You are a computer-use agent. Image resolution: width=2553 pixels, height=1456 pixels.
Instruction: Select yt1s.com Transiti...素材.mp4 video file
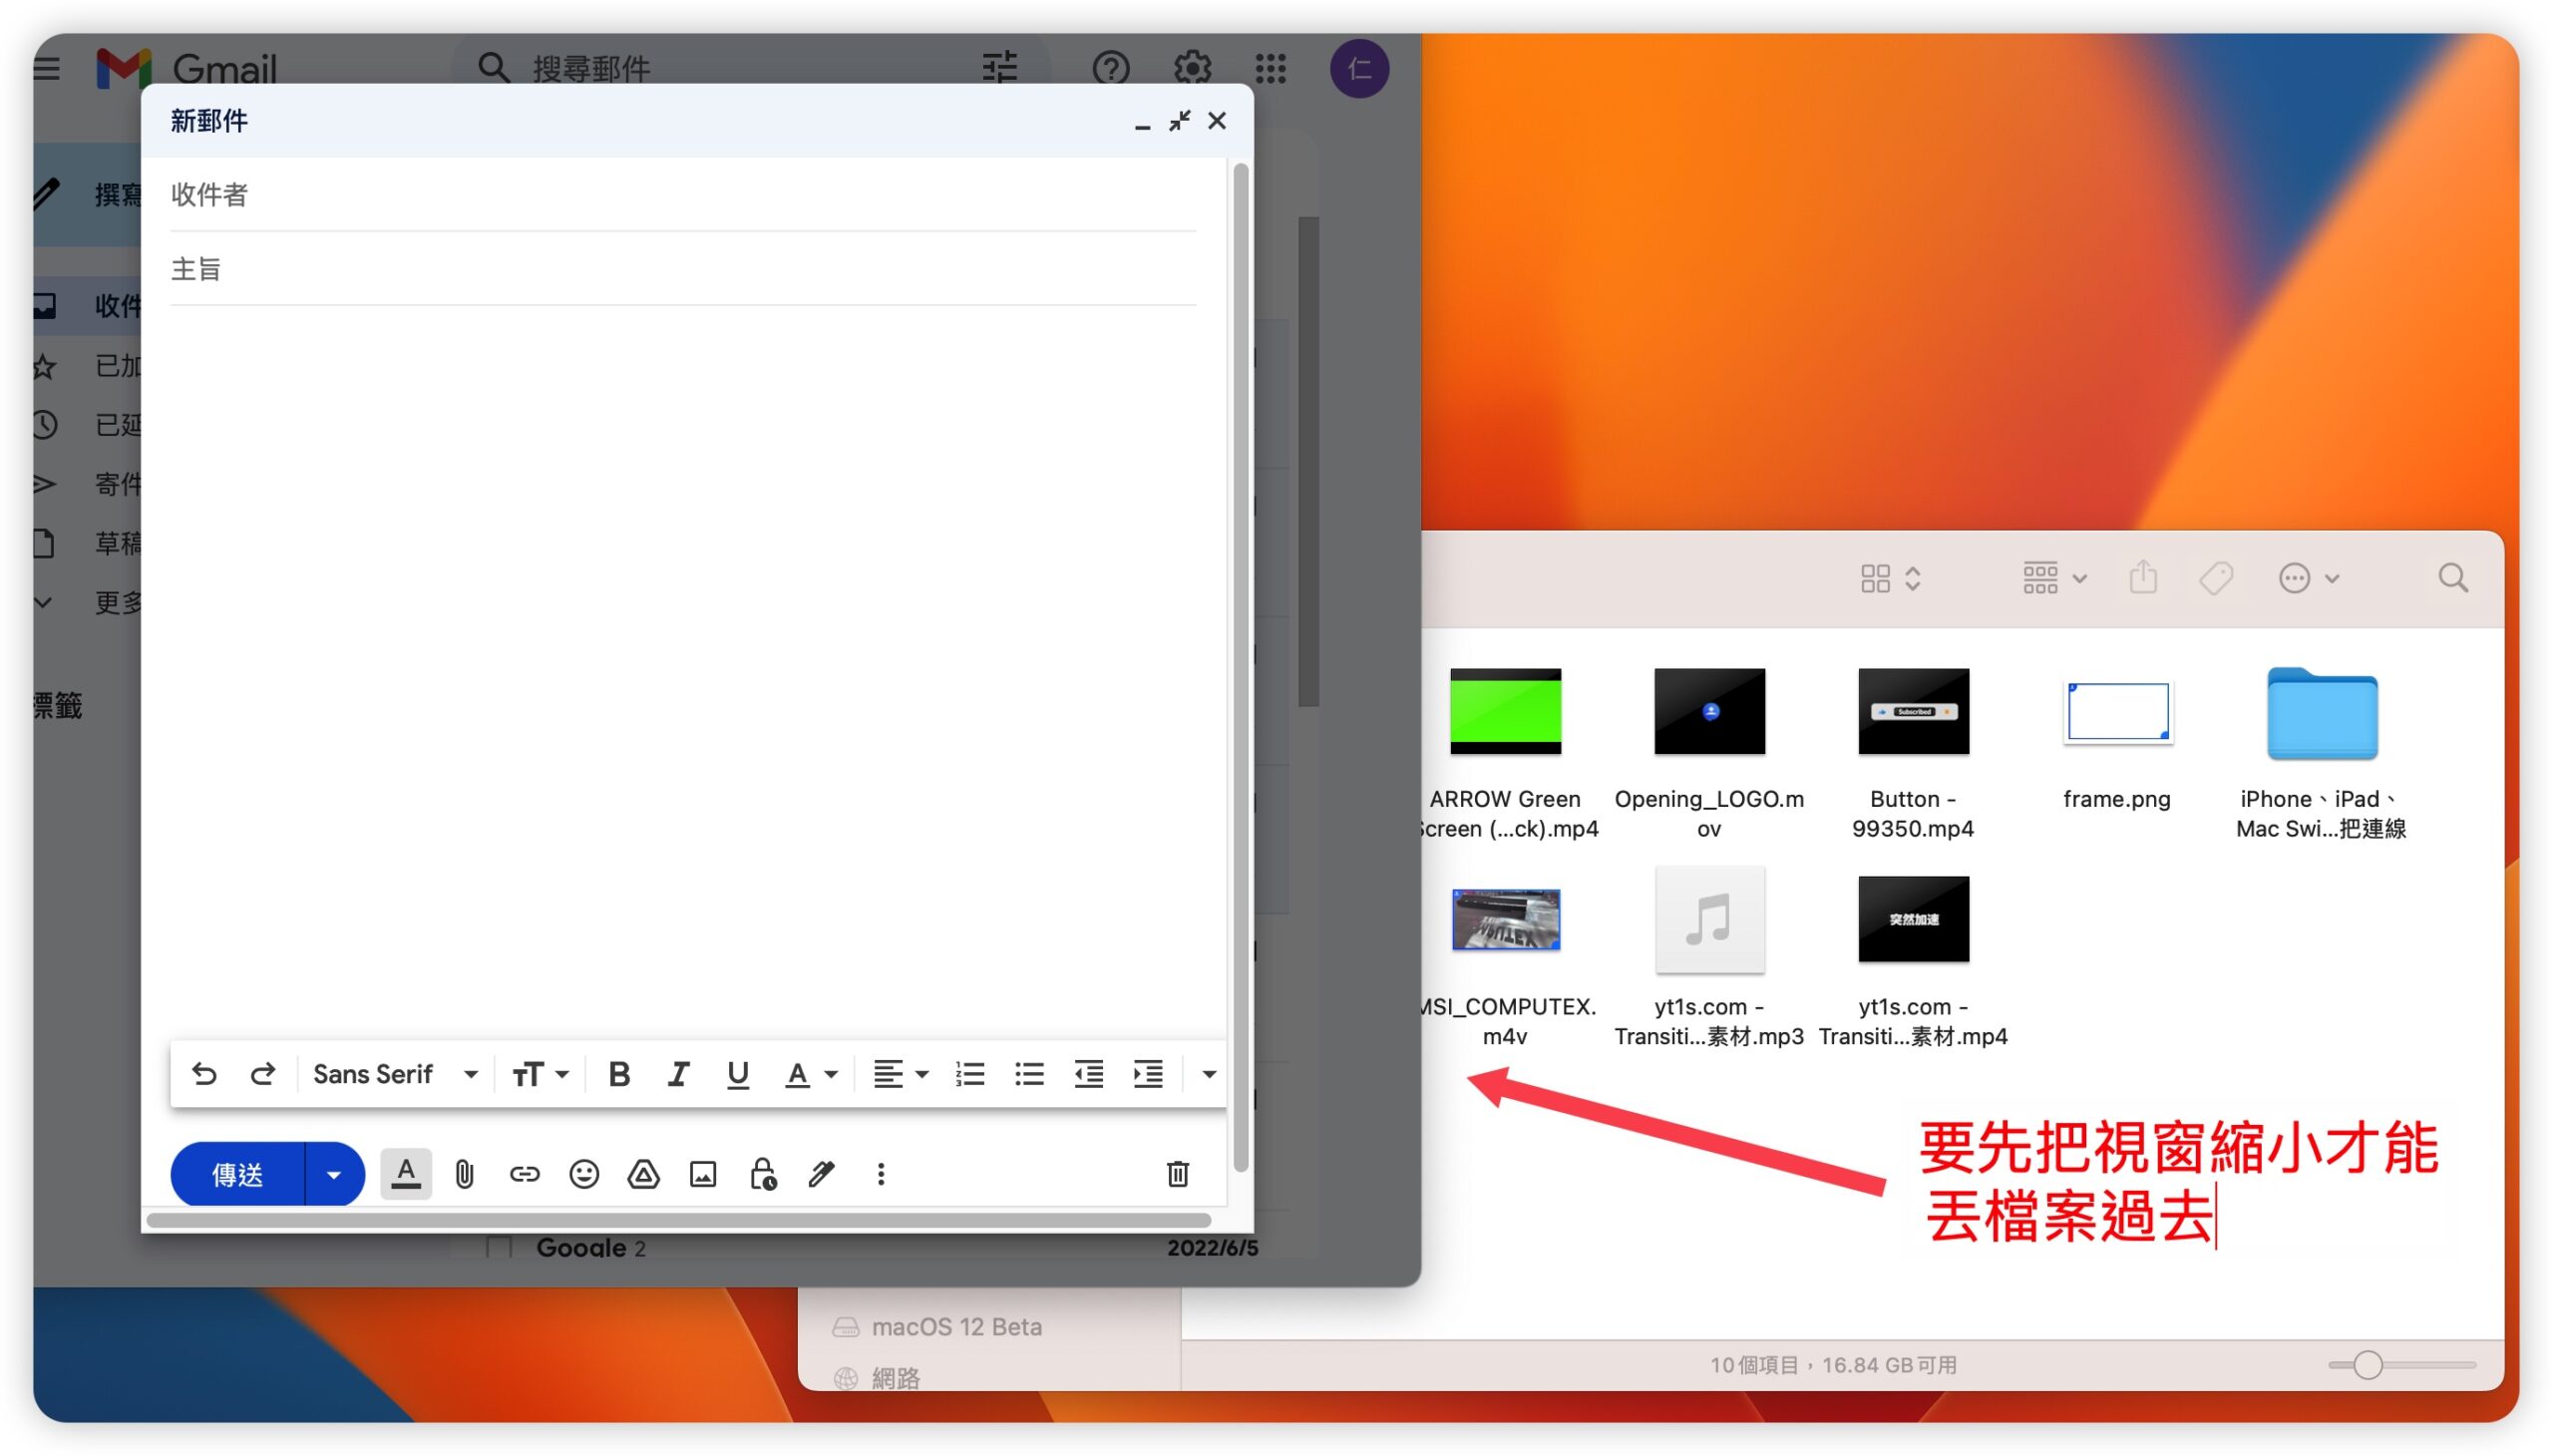[x=1913, y=919]
